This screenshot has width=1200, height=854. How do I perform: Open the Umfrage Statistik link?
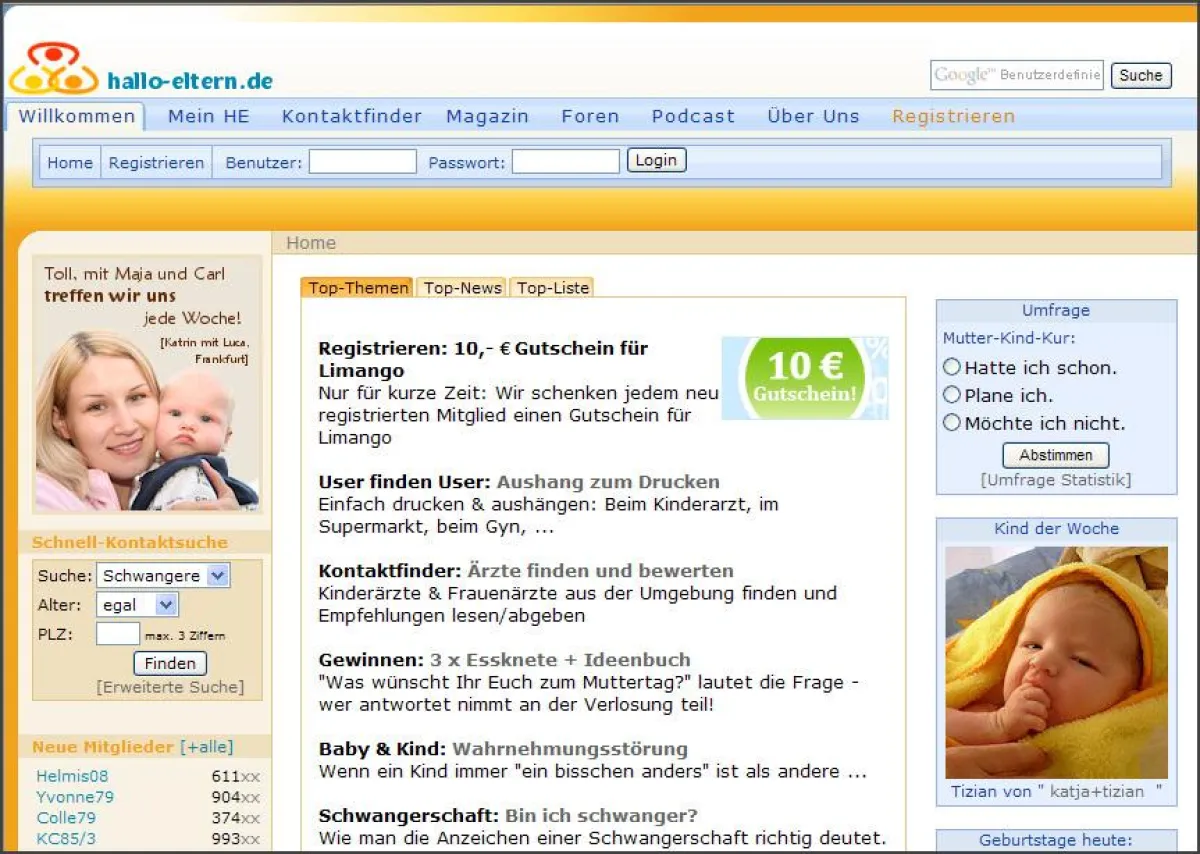(x=1055, y=480)
